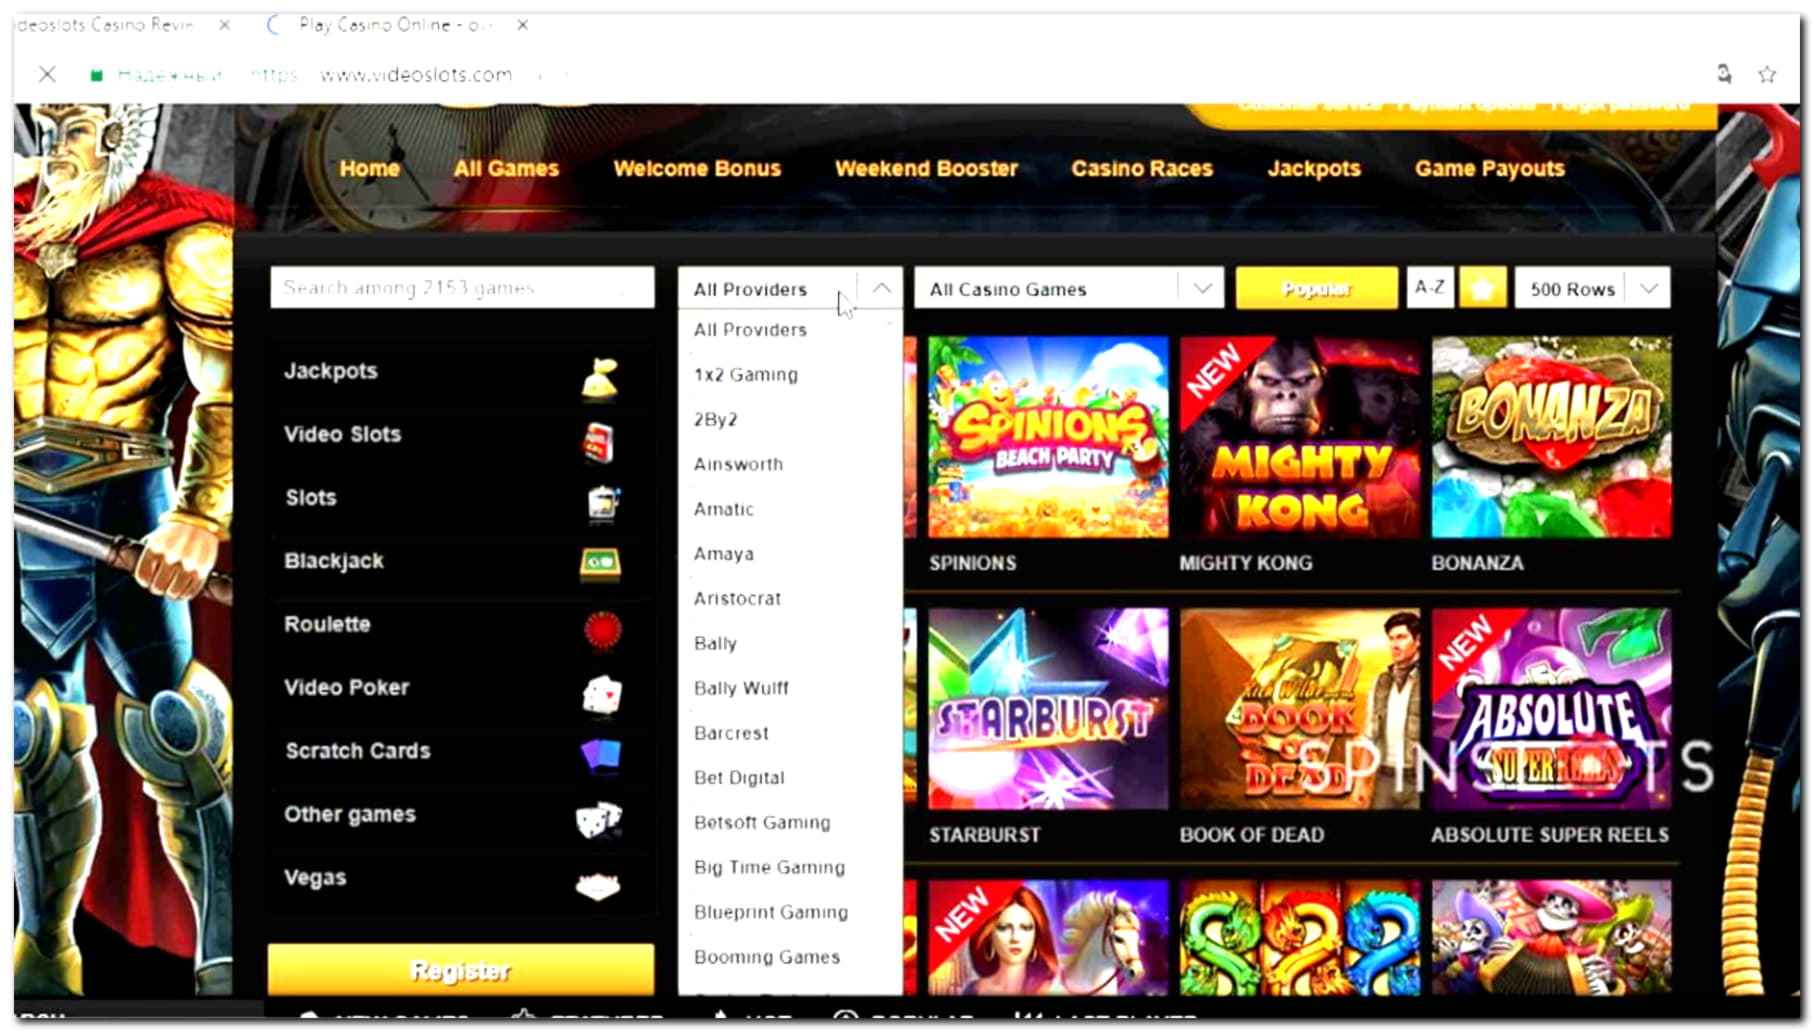Click the Blackjack cash icon
The width and height of the screenshot is (1814, 1032).
click(x=600, y=564)
